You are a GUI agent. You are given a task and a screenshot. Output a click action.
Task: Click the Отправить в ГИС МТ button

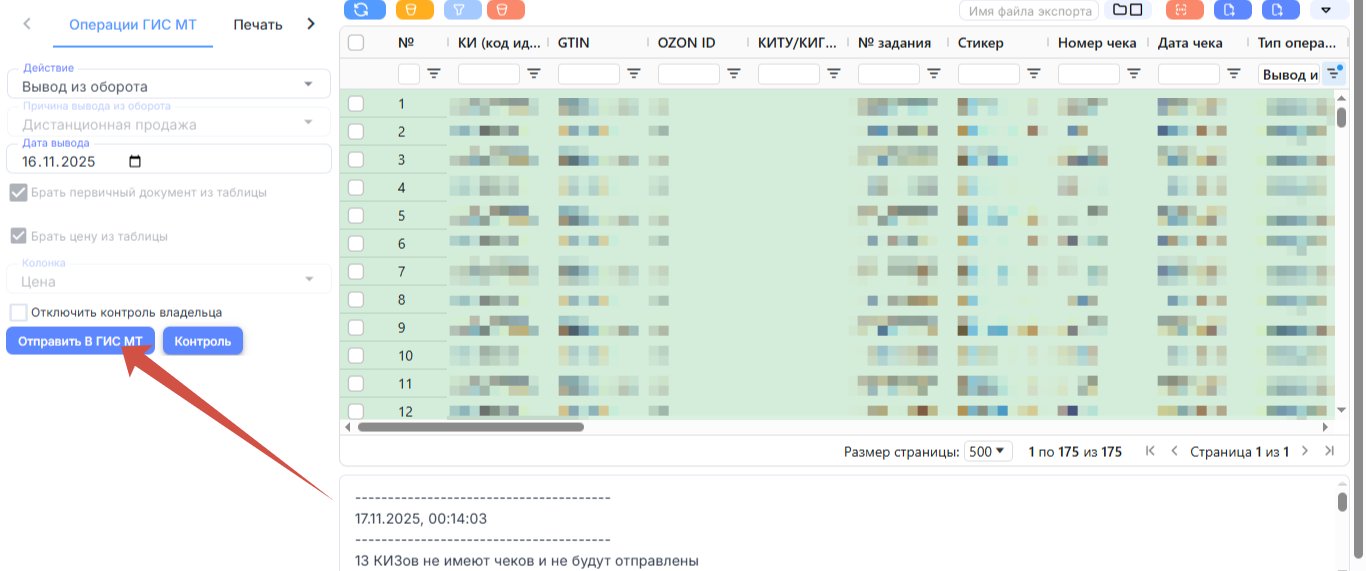tap(80, 341)
